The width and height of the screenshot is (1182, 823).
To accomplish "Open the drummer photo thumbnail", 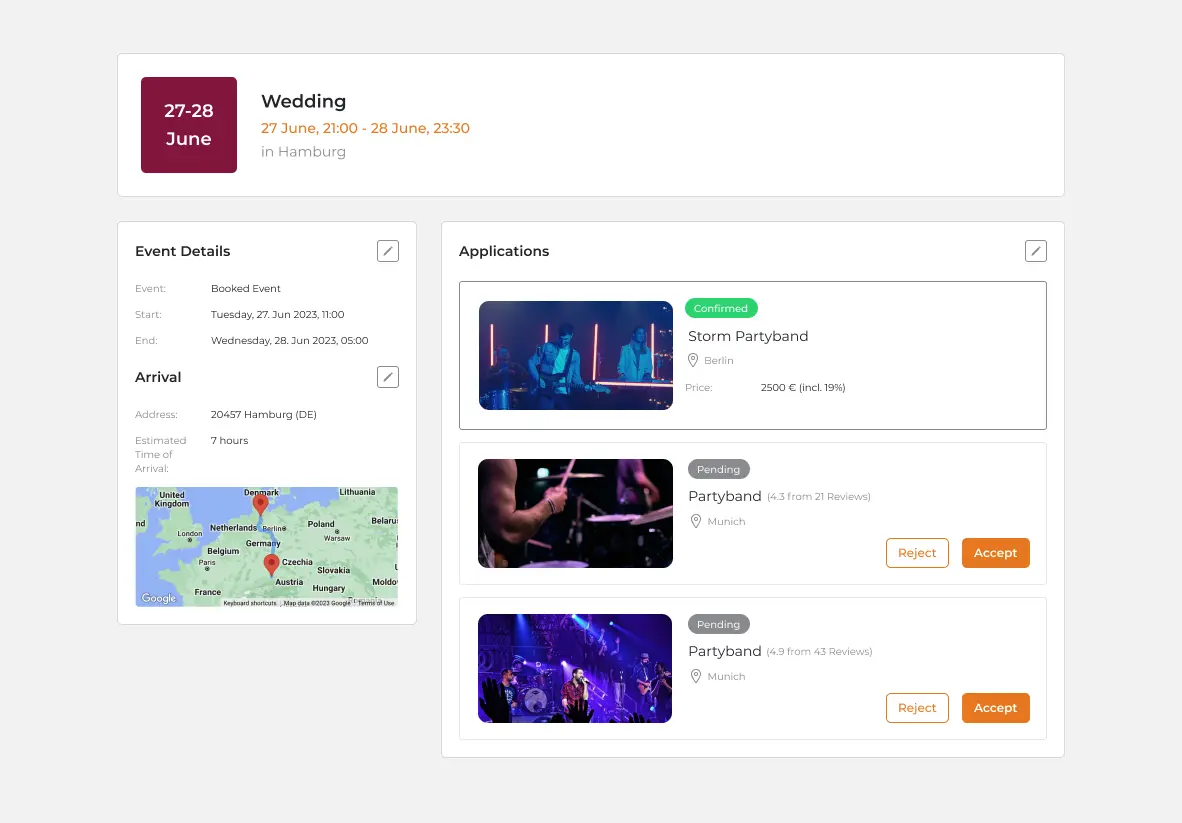I will pyautogui.click(x=575, y=513).
